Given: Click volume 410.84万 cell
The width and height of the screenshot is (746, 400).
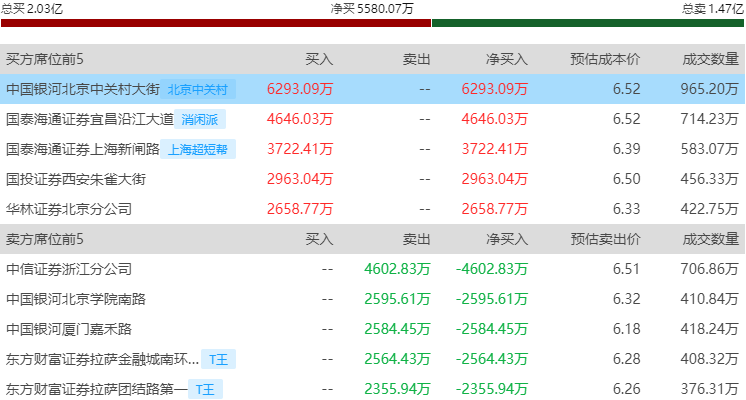Looking at the screenshot, I should tap(709, 299).
